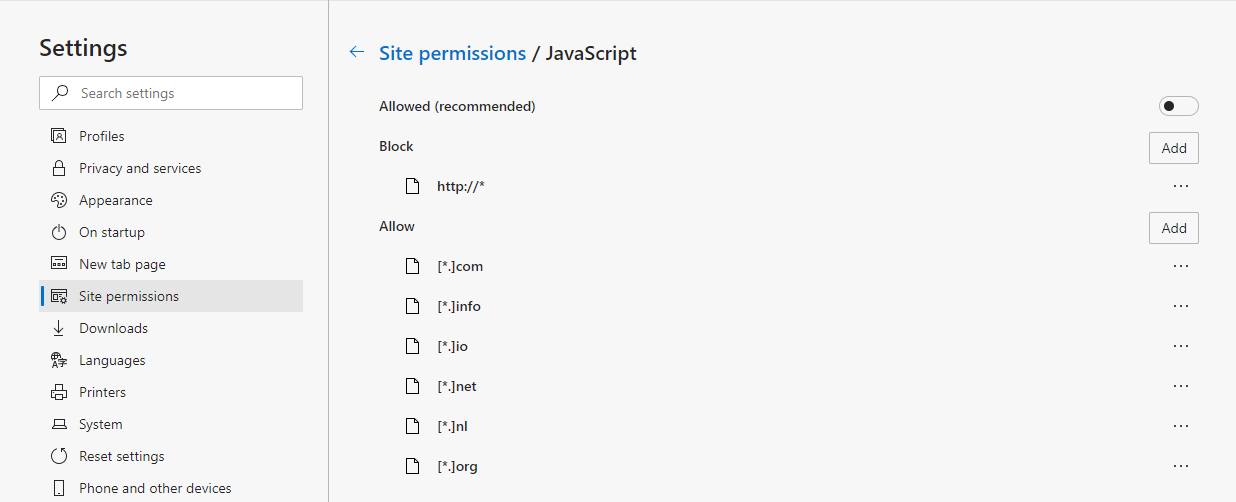Click the Downloads arrow icon
1236x502 pixels.
(x=59, y=328)
